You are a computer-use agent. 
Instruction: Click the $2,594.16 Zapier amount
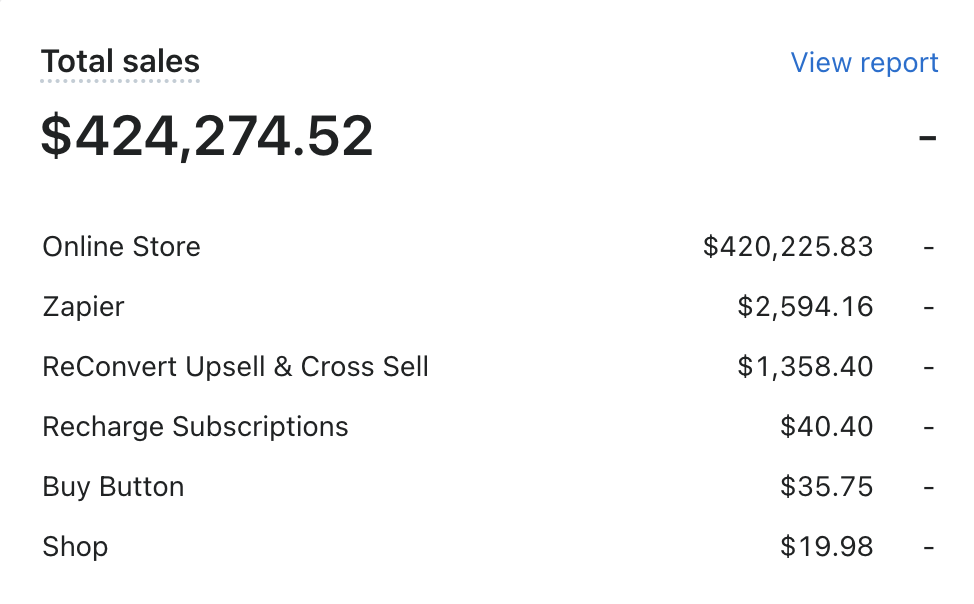click(x=805, y=307)
